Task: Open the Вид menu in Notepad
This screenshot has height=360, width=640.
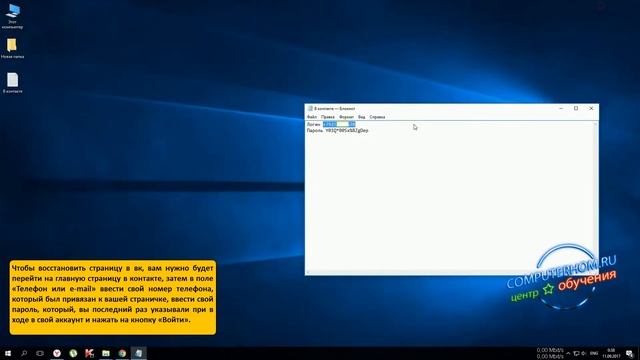Action: tap(362, 117)
